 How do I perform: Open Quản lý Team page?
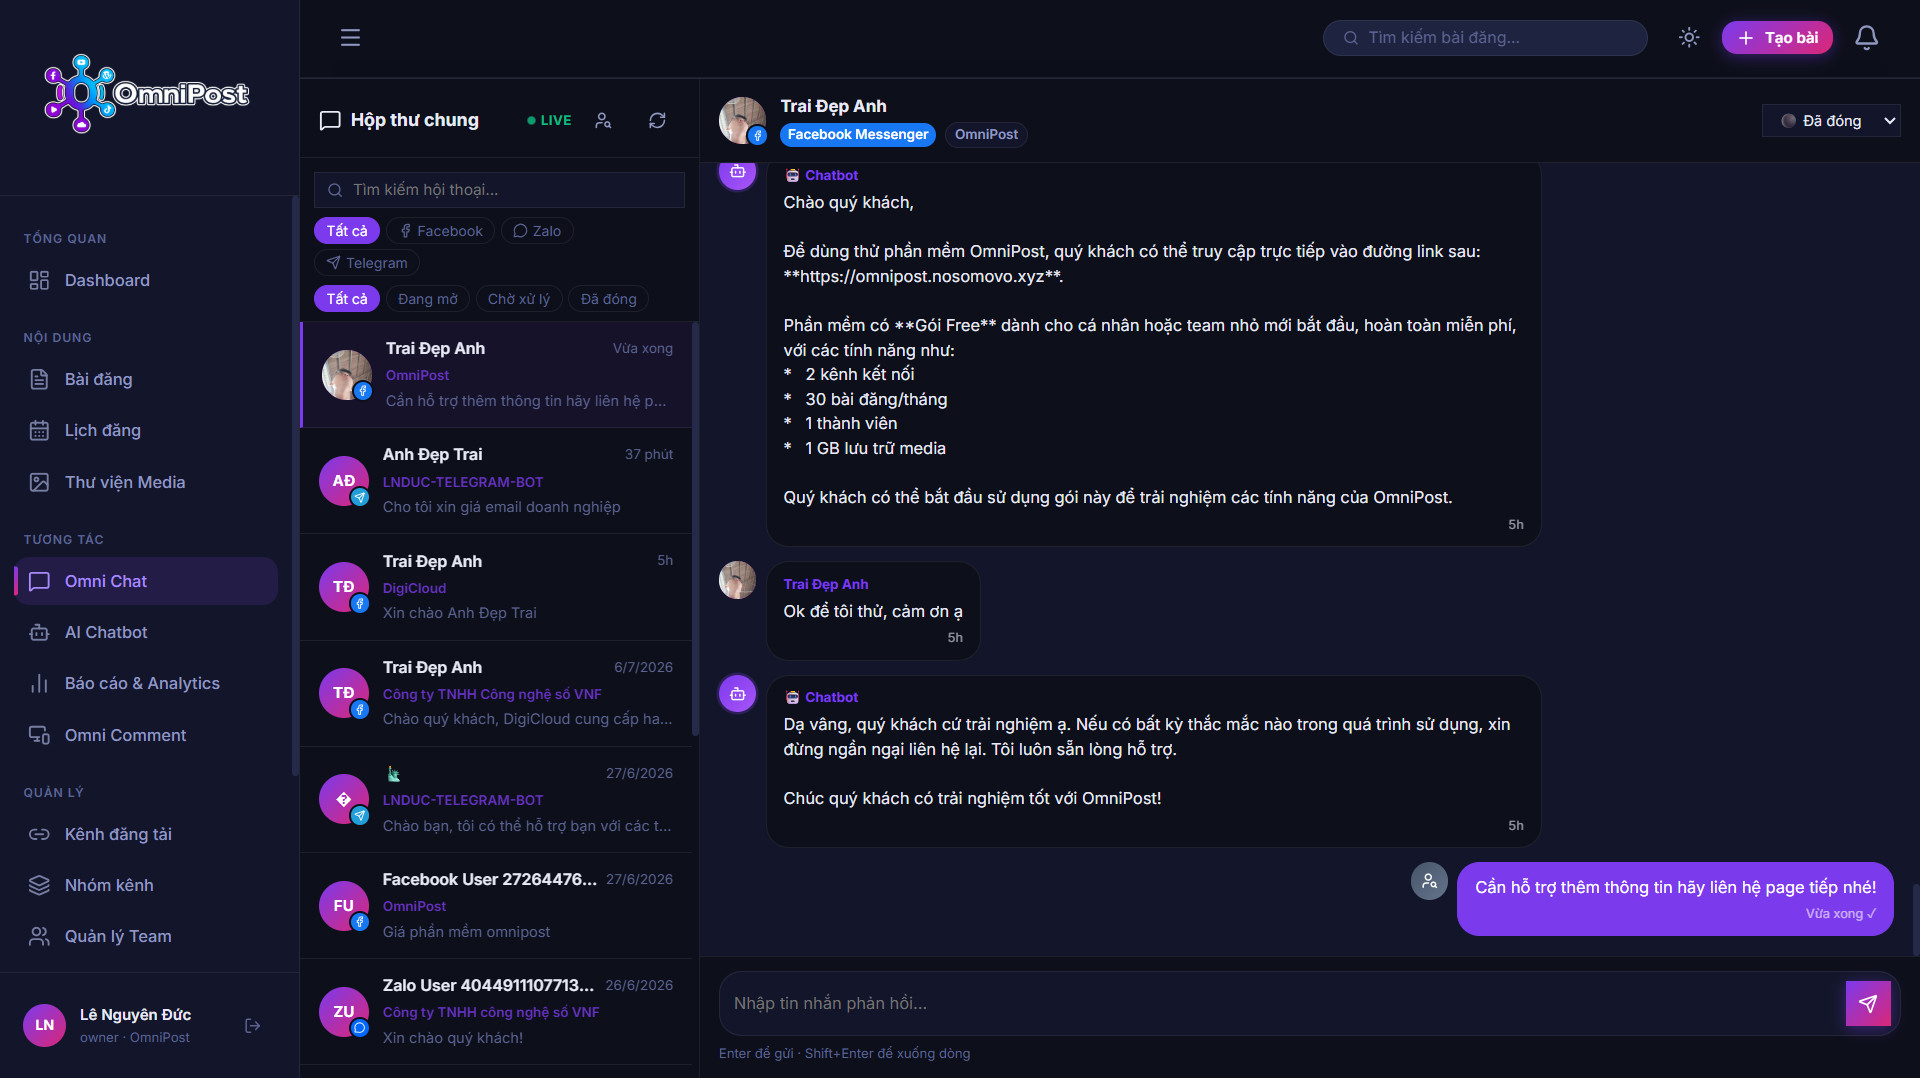pyautogui.click(x=146, y=937)
